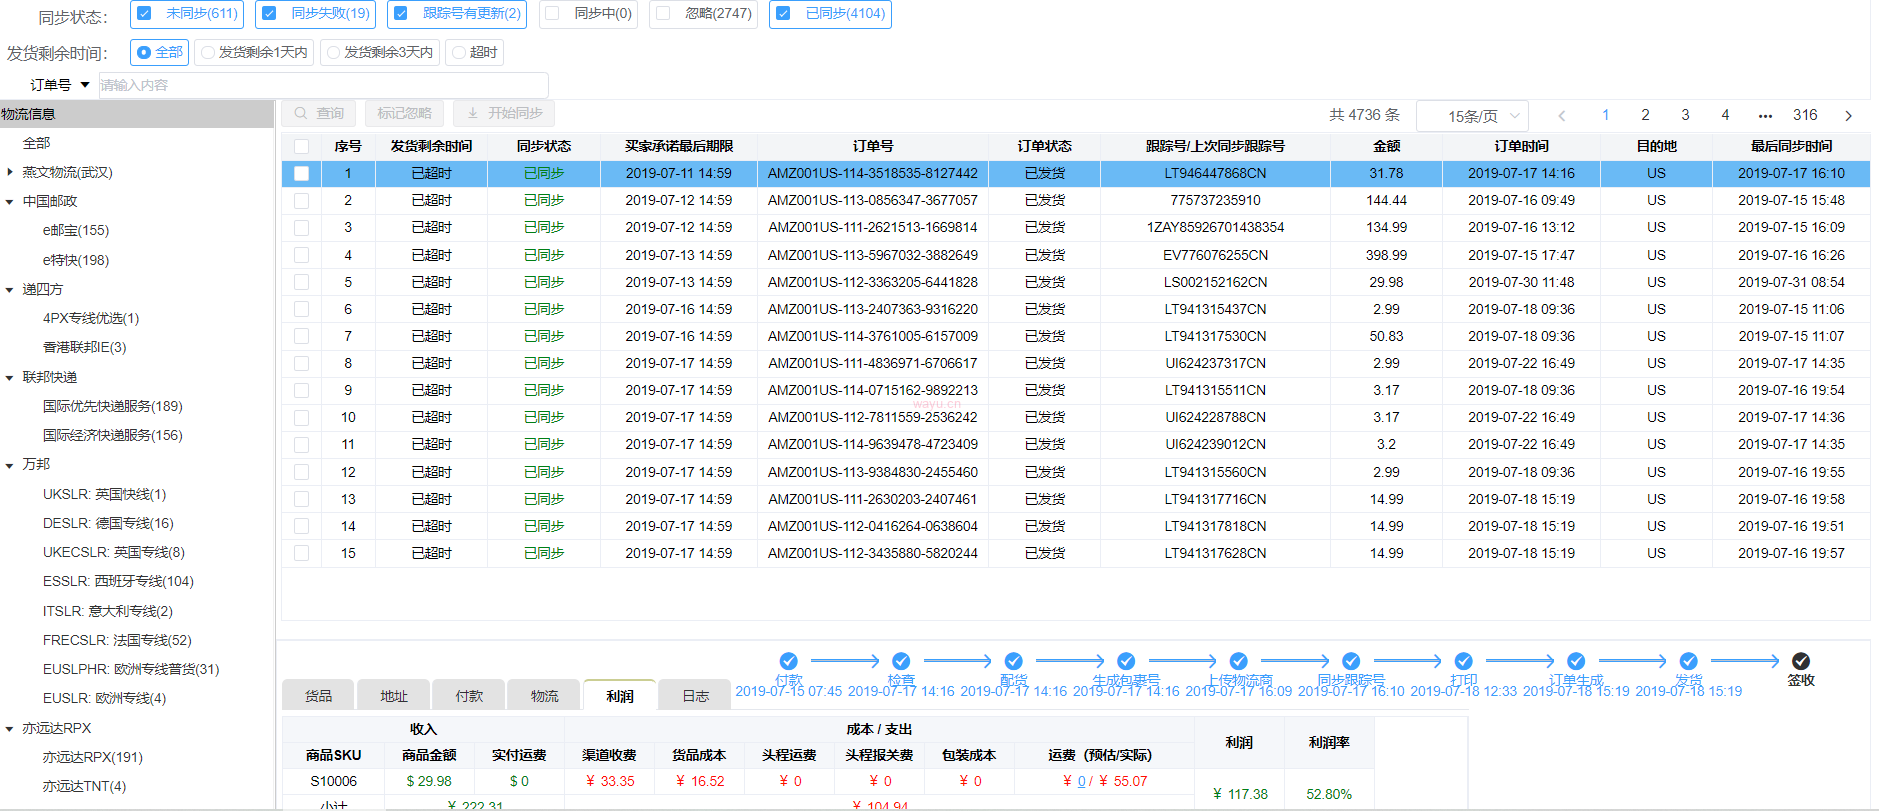Image resolution: width=1879 pixels, height=811 pixels.
Task: Expand the 燕文物流(武汉) tree node
Action: tap(10, 172)
